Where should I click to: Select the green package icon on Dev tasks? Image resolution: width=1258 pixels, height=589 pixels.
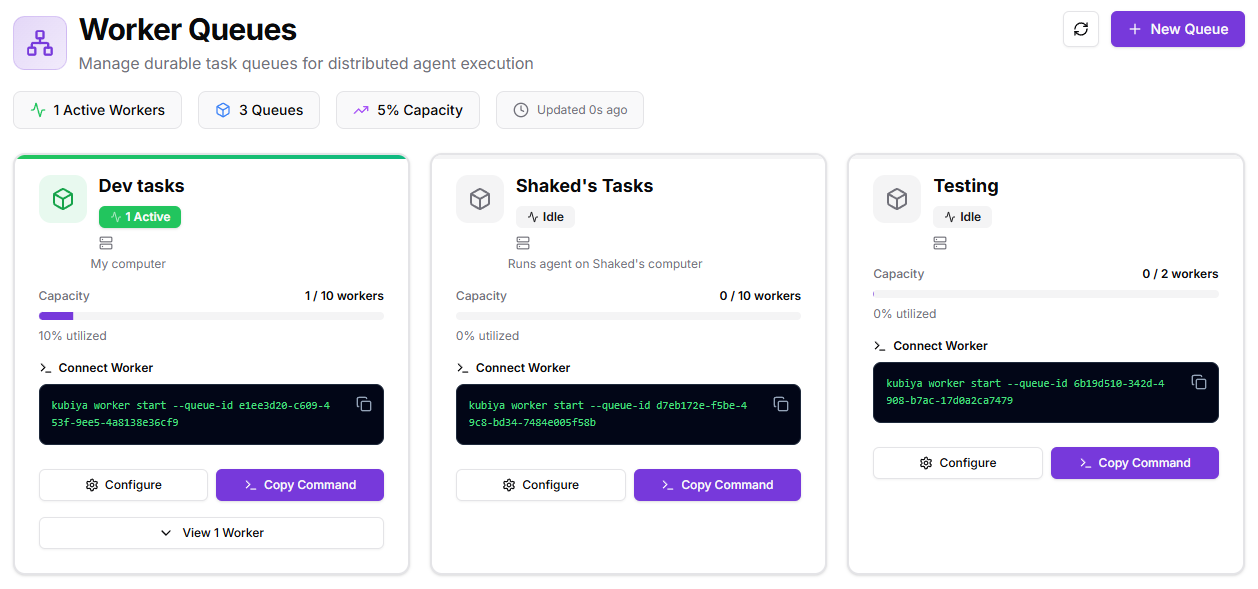click(x=62, y=198)
